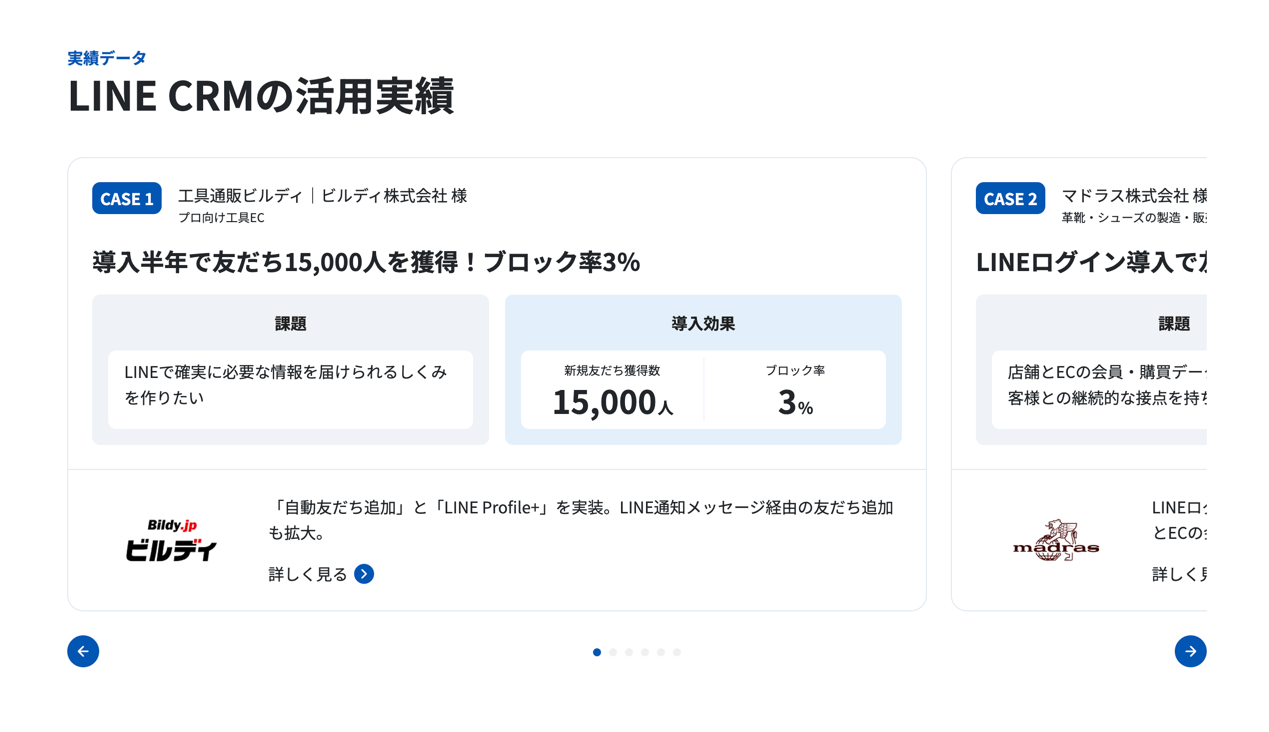Show the sixth, last carousel dot
The height and width of the screenshot is (732, 1269).
pos(677,652)
